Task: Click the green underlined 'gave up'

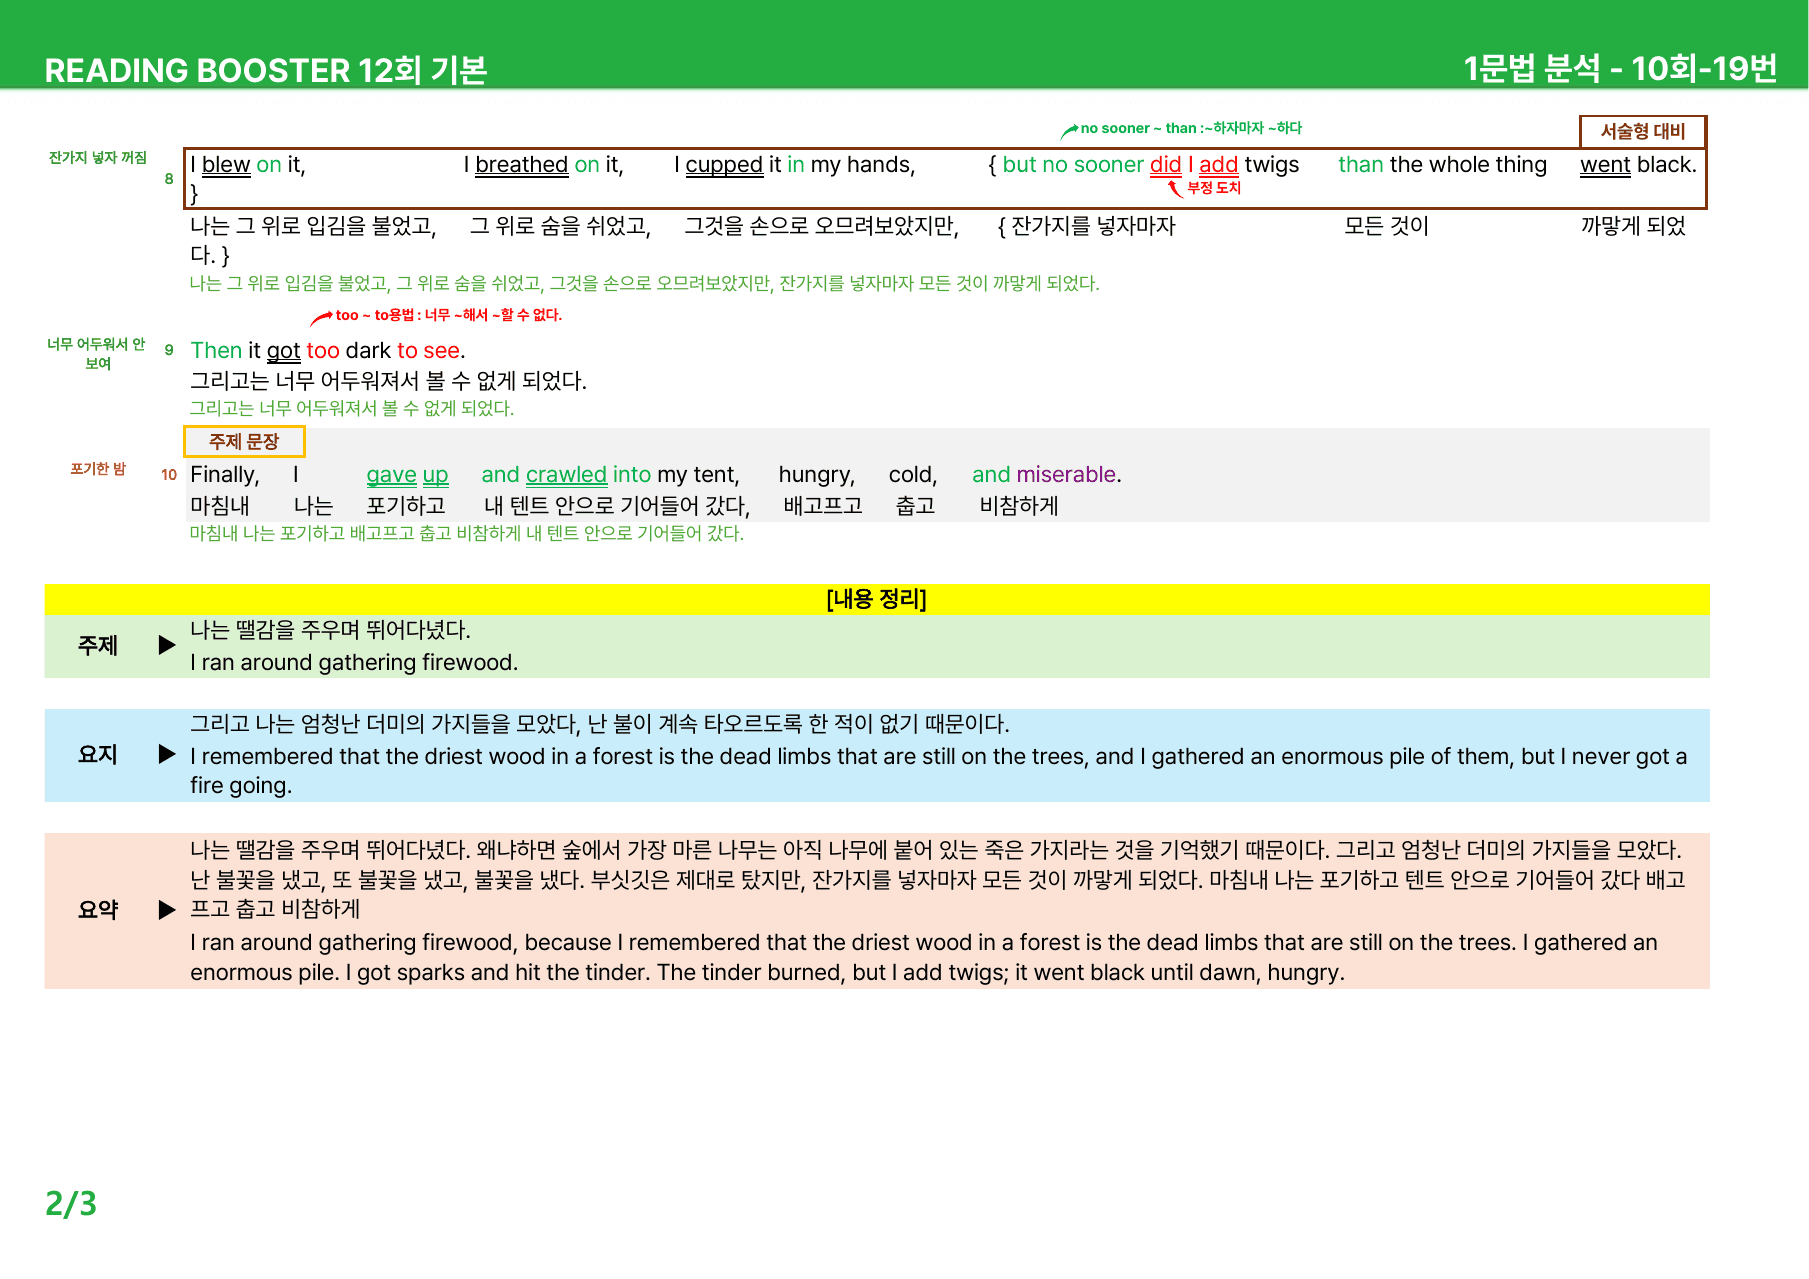Action: (407, 475)
